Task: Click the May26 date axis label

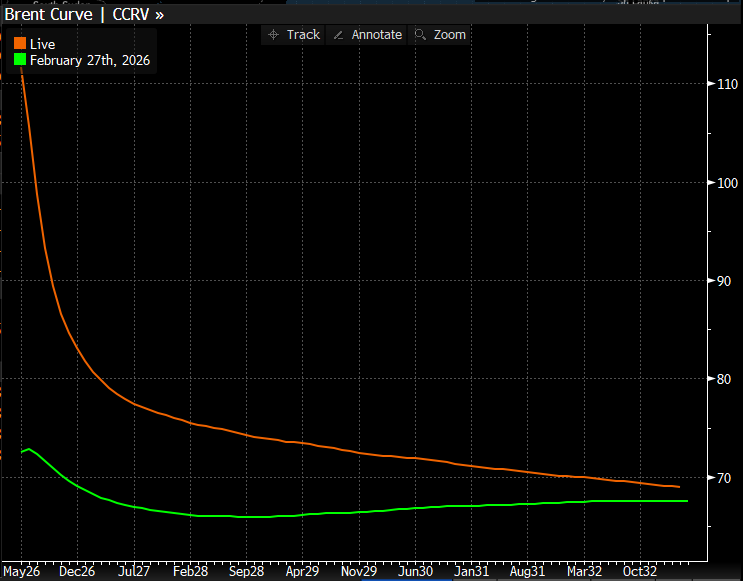Action: tap(22, 571)
